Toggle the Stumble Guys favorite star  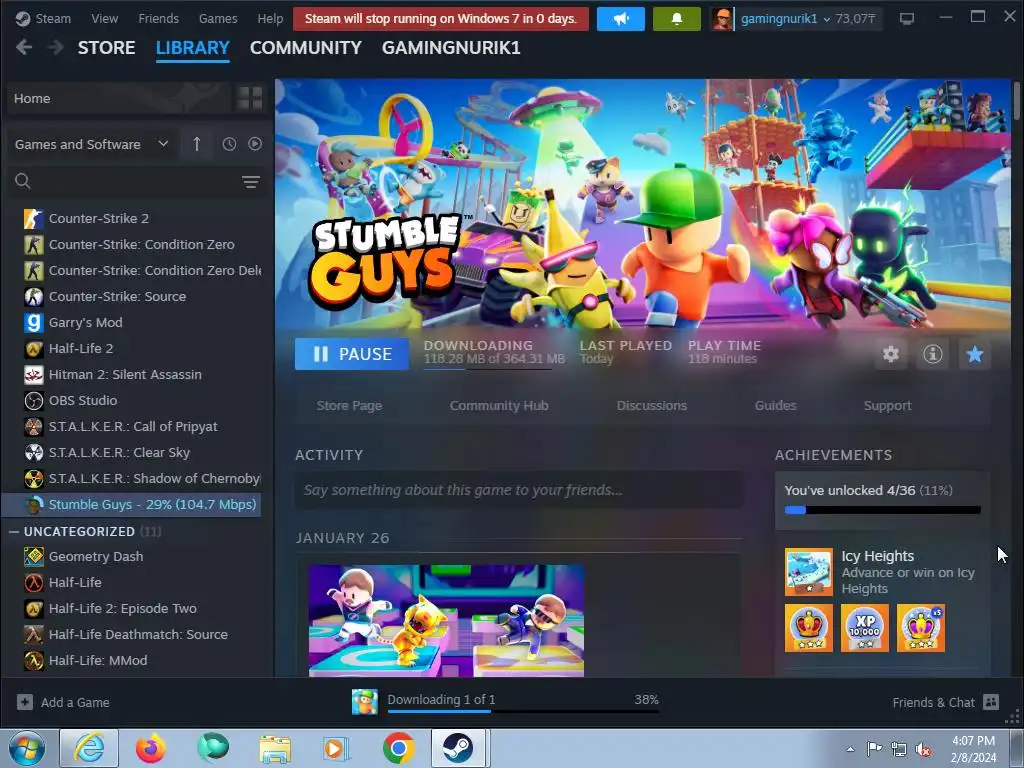974,354
